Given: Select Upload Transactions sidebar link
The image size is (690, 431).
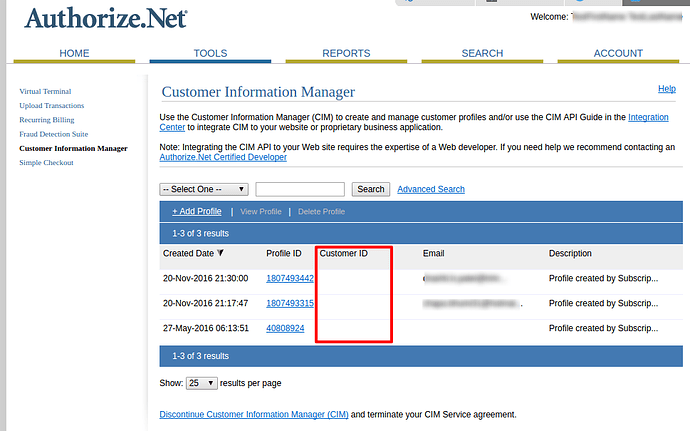Looking at the screenshot, I should pos(51,106).
